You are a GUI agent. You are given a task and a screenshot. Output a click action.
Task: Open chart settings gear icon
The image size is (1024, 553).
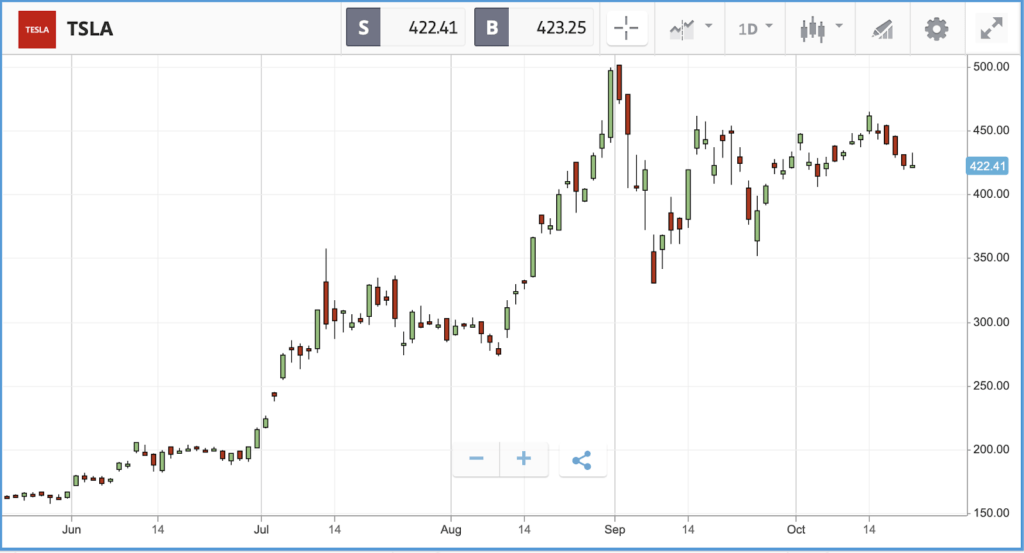coord(936,29)
